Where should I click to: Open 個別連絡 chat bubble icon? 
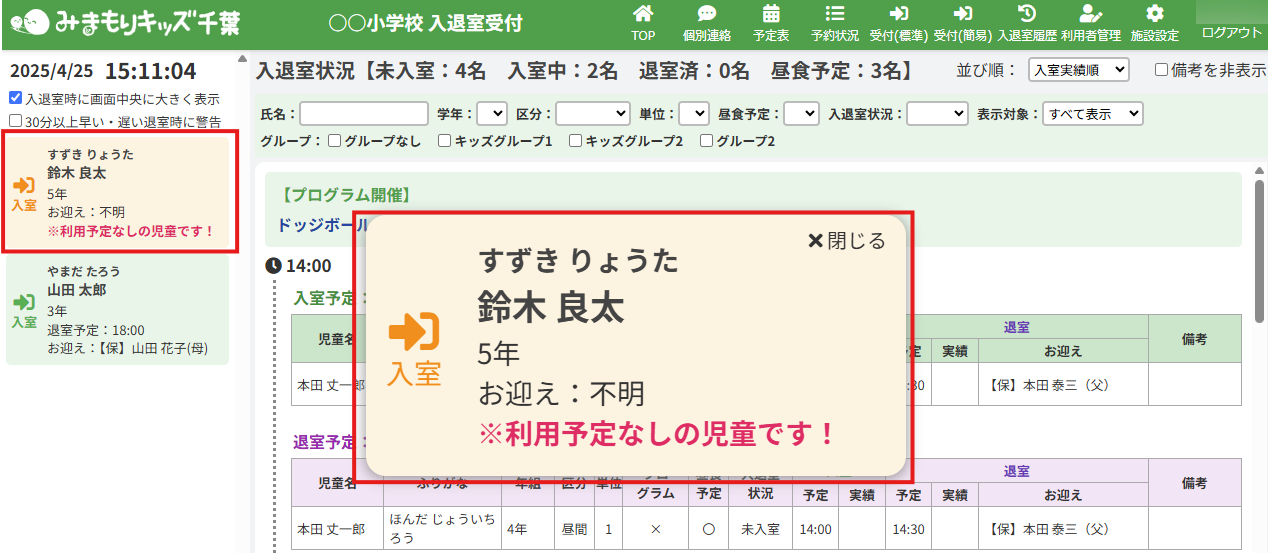[x=707, y=15]
